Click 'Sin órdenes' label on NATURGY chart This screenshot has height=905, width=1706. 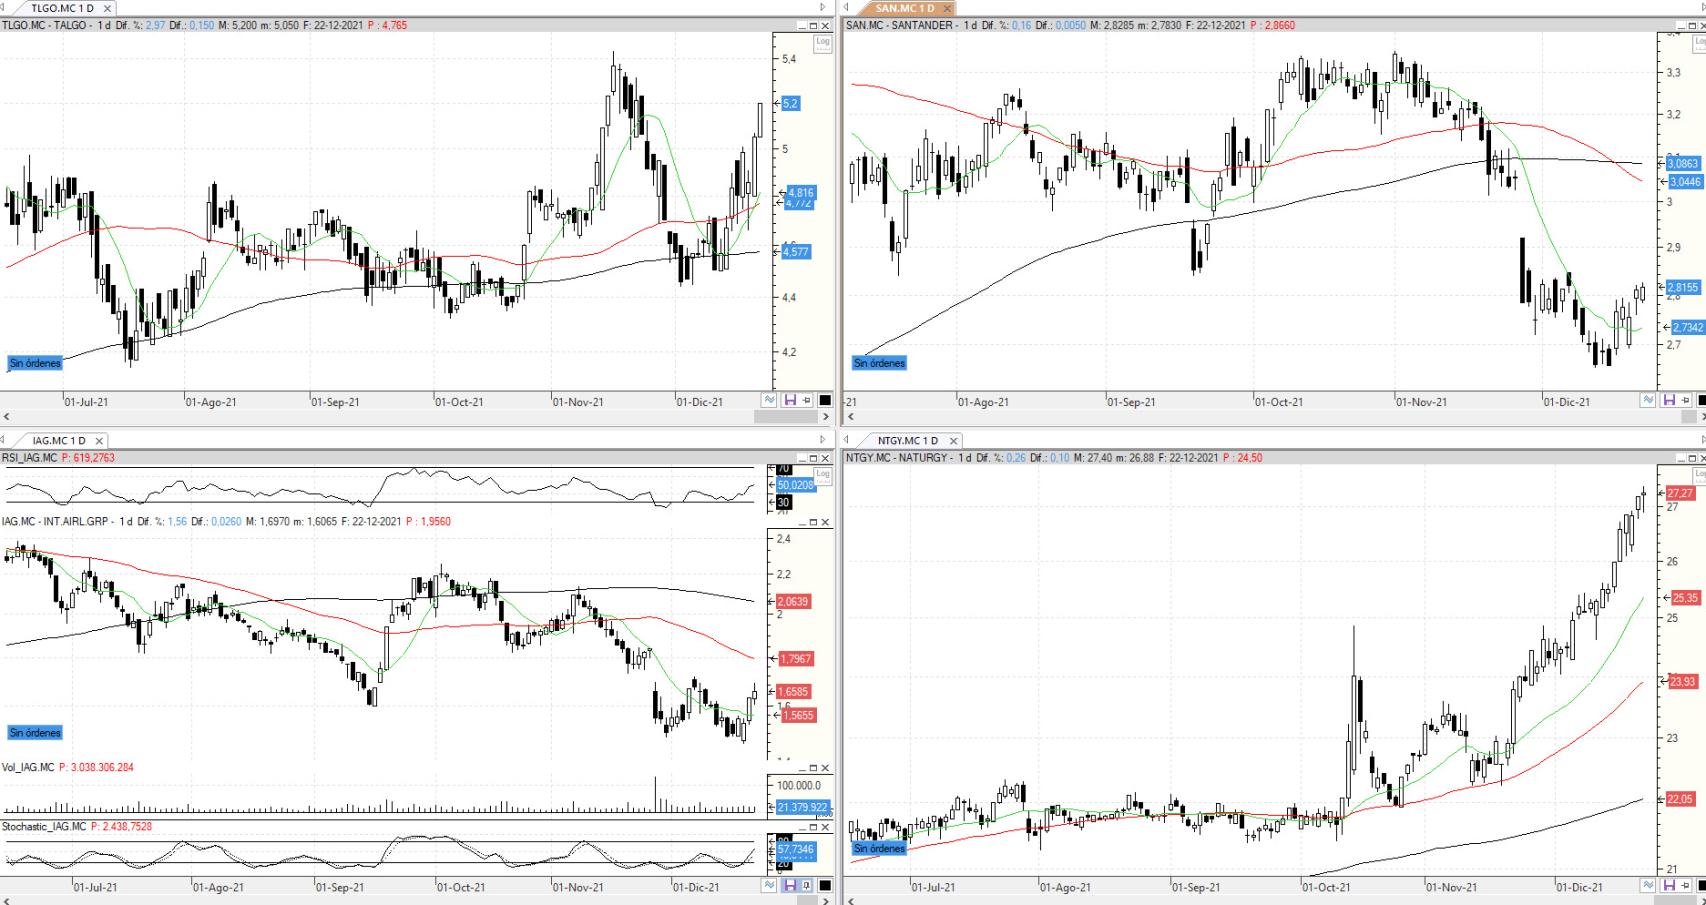[879, 848]
